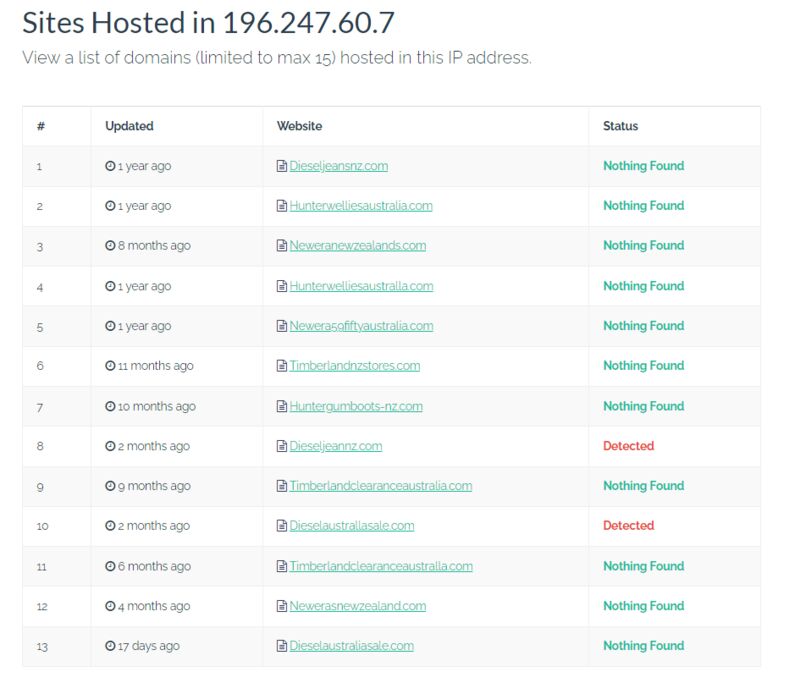Open the Newera59fiftyaustralia.com link
Viewport: 800px width, 694px height.
coord(361,326)
